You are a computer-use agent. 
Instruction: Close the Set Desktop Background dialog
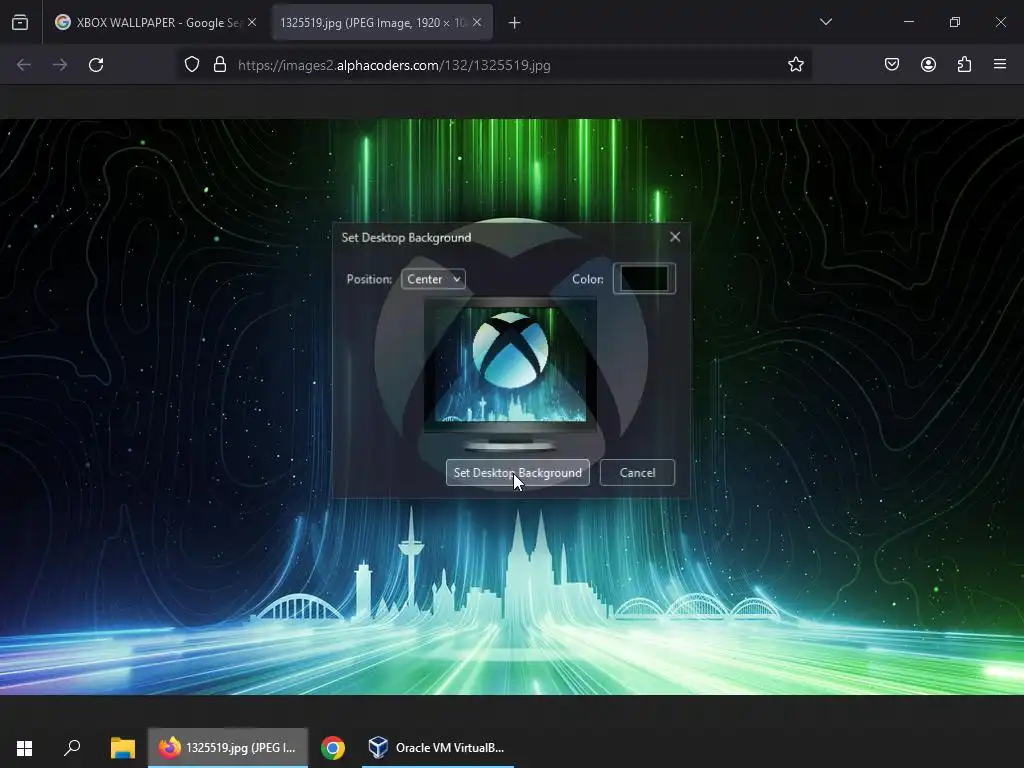675,237
